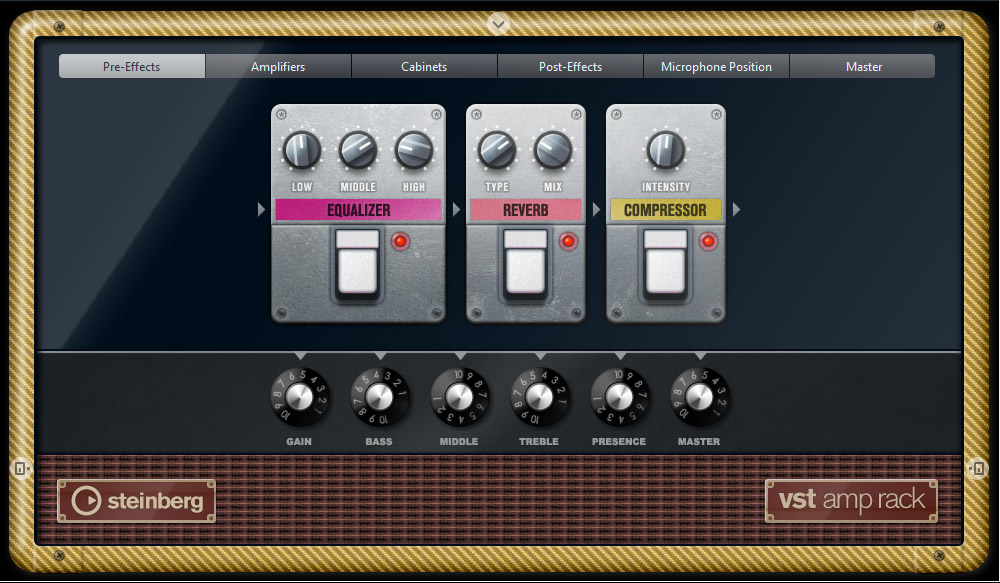Viewport: 1000px width, 583px height.
Task: Toggle the Reverb pedal footswitch
Action: (x=526, y=264)
